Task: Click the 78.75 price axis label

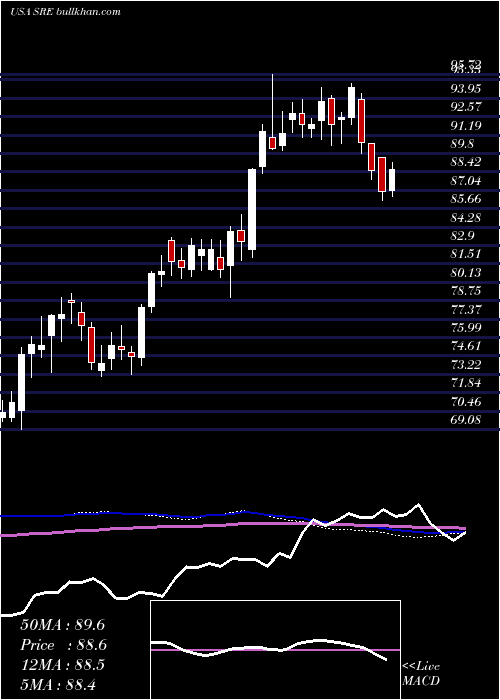Action: [466, 291]
